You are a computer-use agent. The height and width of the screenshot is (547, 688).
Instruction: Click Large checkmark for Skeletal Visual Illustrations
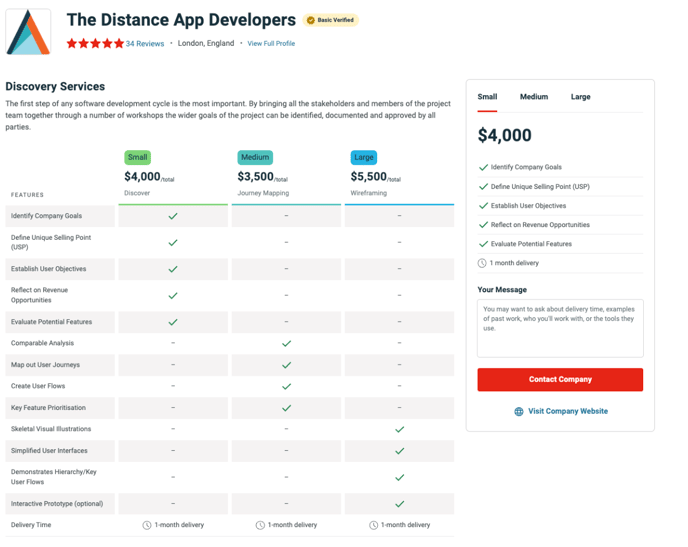[399, 429]
